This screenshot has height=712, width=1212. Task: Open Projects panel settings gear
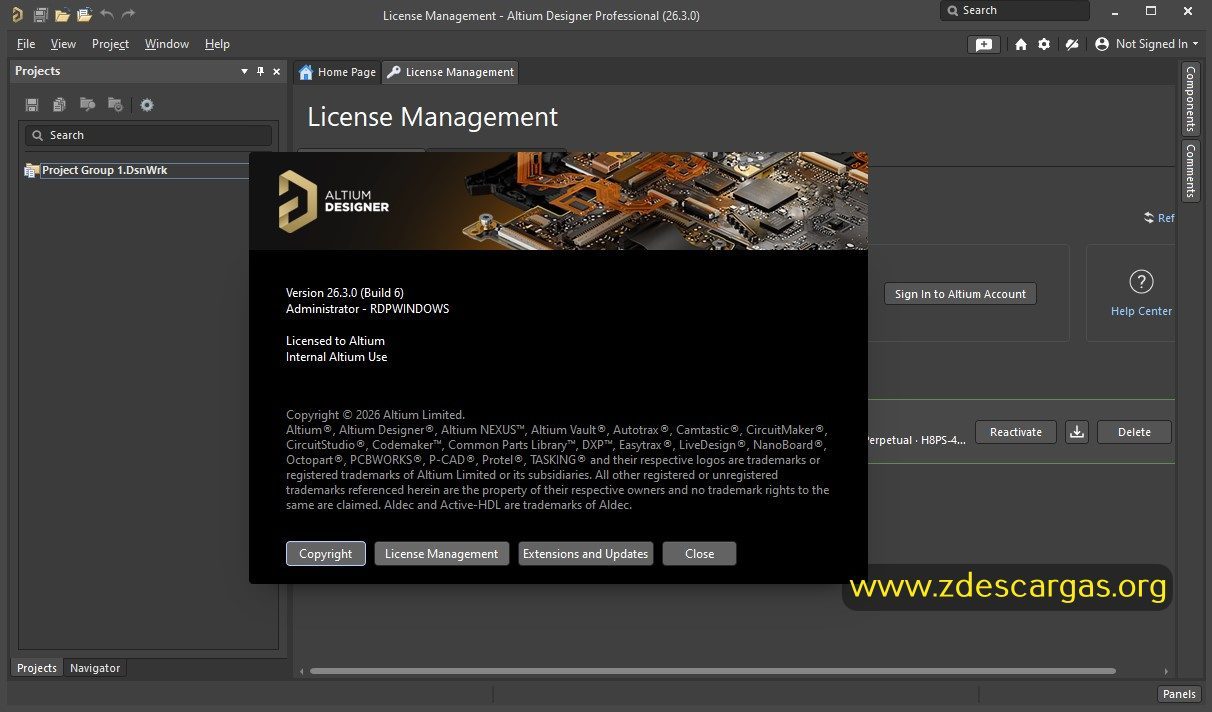pyautogui.click(x=147, y=105)
